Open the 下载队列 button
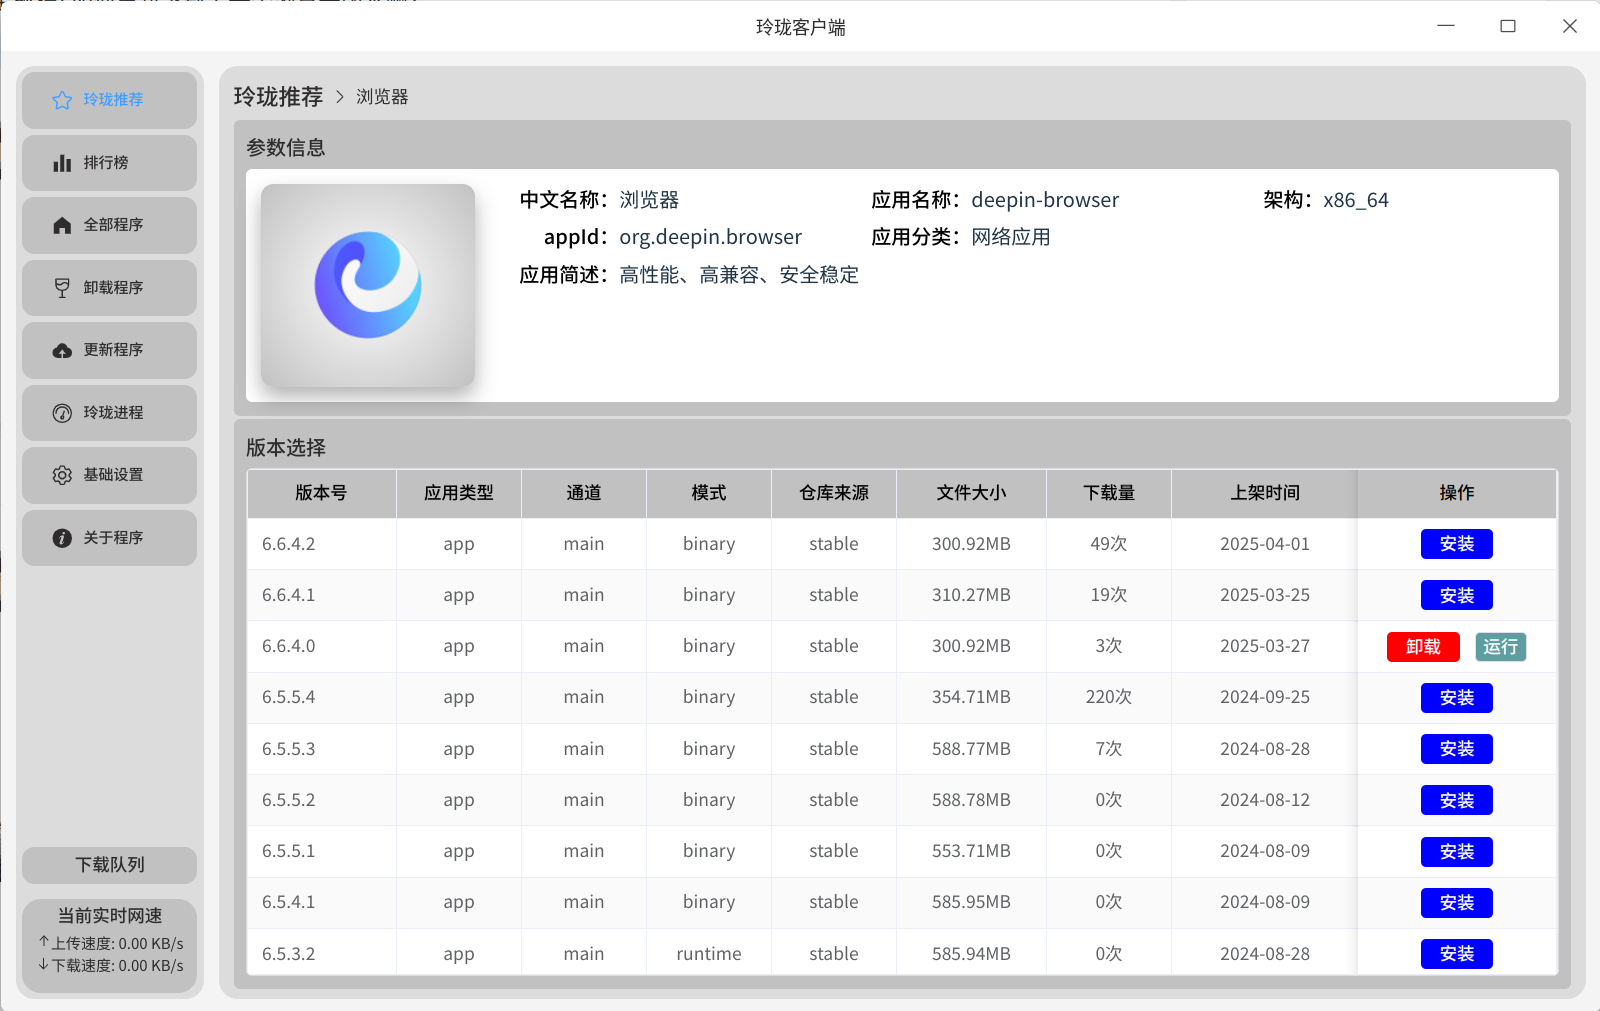Screen dimensions: 1600x1011 click(x=109, y=865)
